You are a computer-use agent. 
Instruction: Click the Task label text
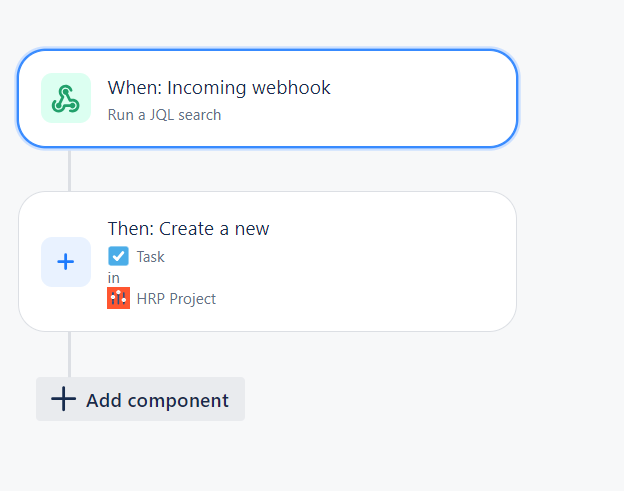pos(150,257)
